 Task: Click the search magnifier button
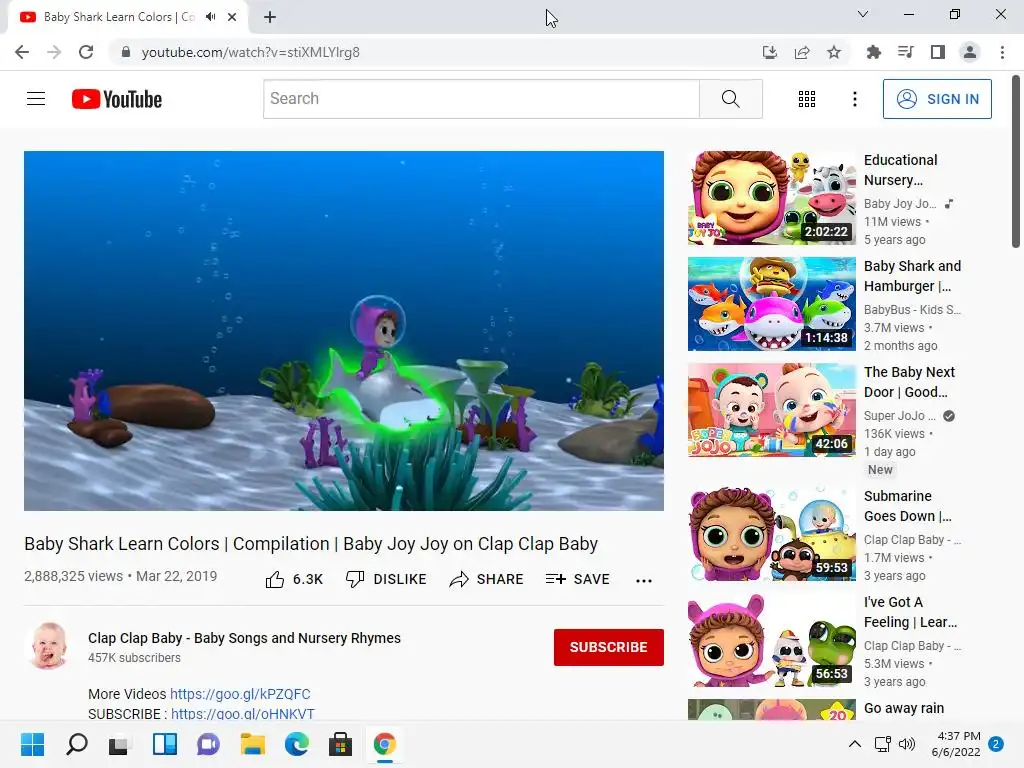[731, 99]
